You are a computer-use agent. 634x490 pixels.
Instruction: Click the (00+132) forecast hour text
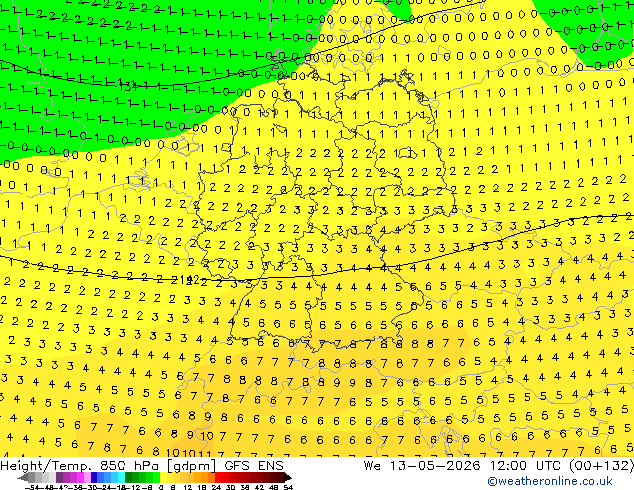click(601, 466)
